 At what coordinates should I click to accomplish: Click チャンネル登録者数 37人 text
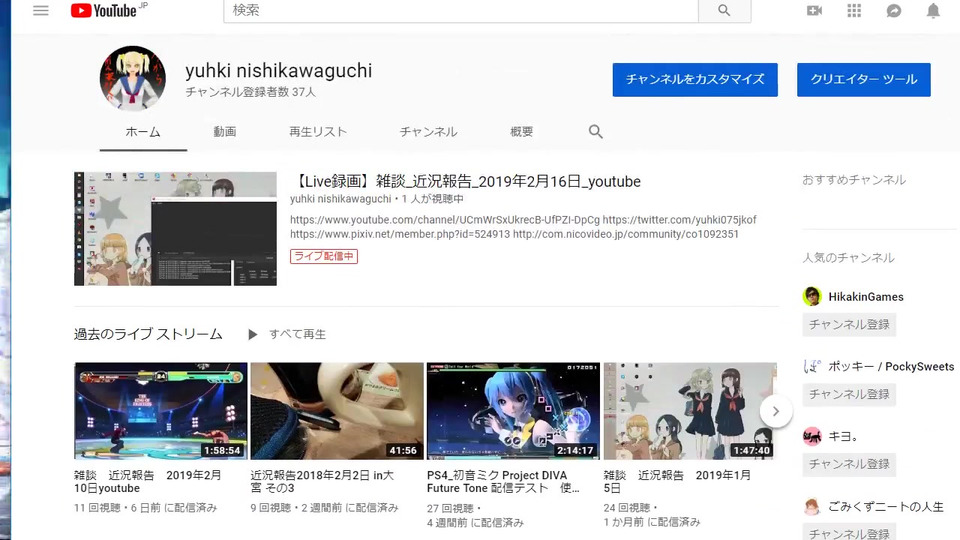point(250,92)
